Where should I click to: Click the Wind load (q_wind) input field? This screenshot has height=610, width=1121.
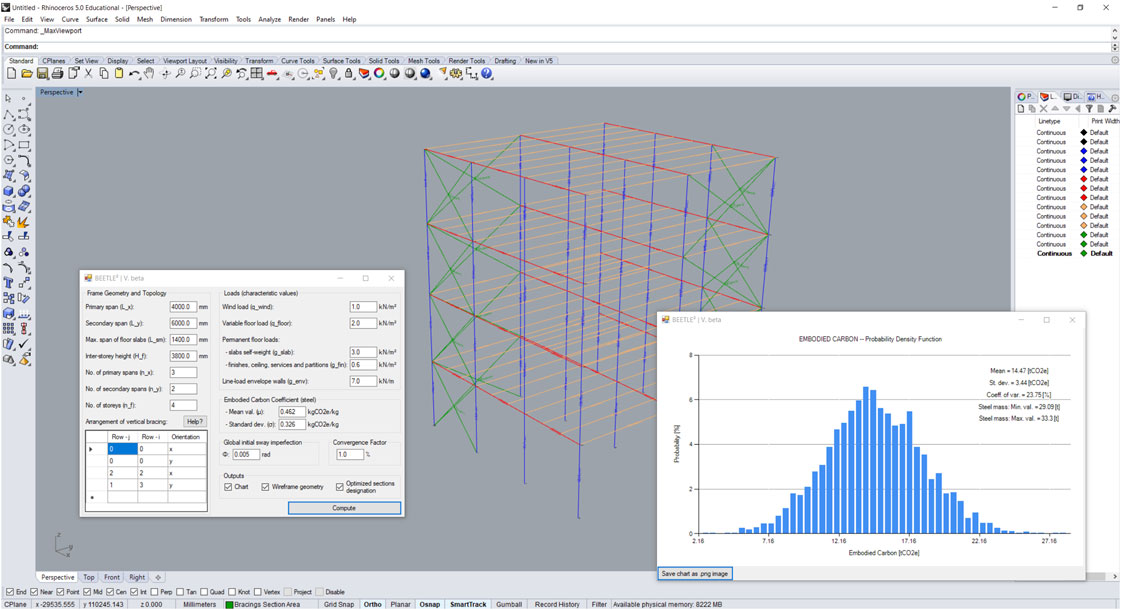pos(363,307)
